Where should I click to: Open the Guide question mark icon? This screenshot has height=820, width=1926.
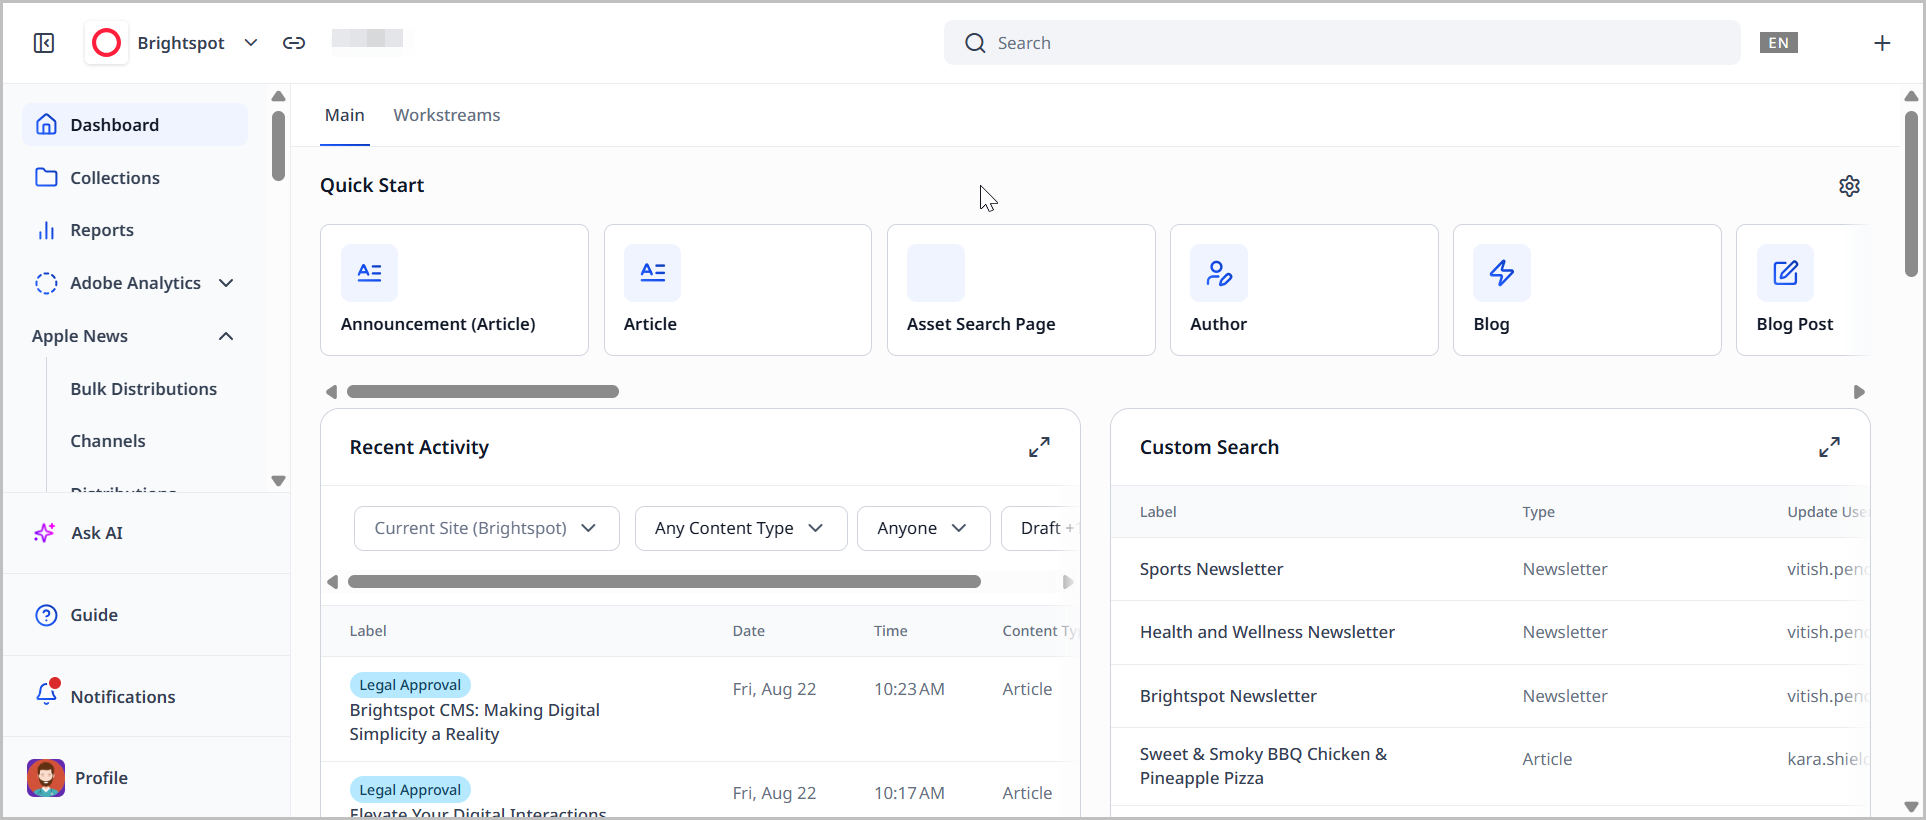point(46,615)
